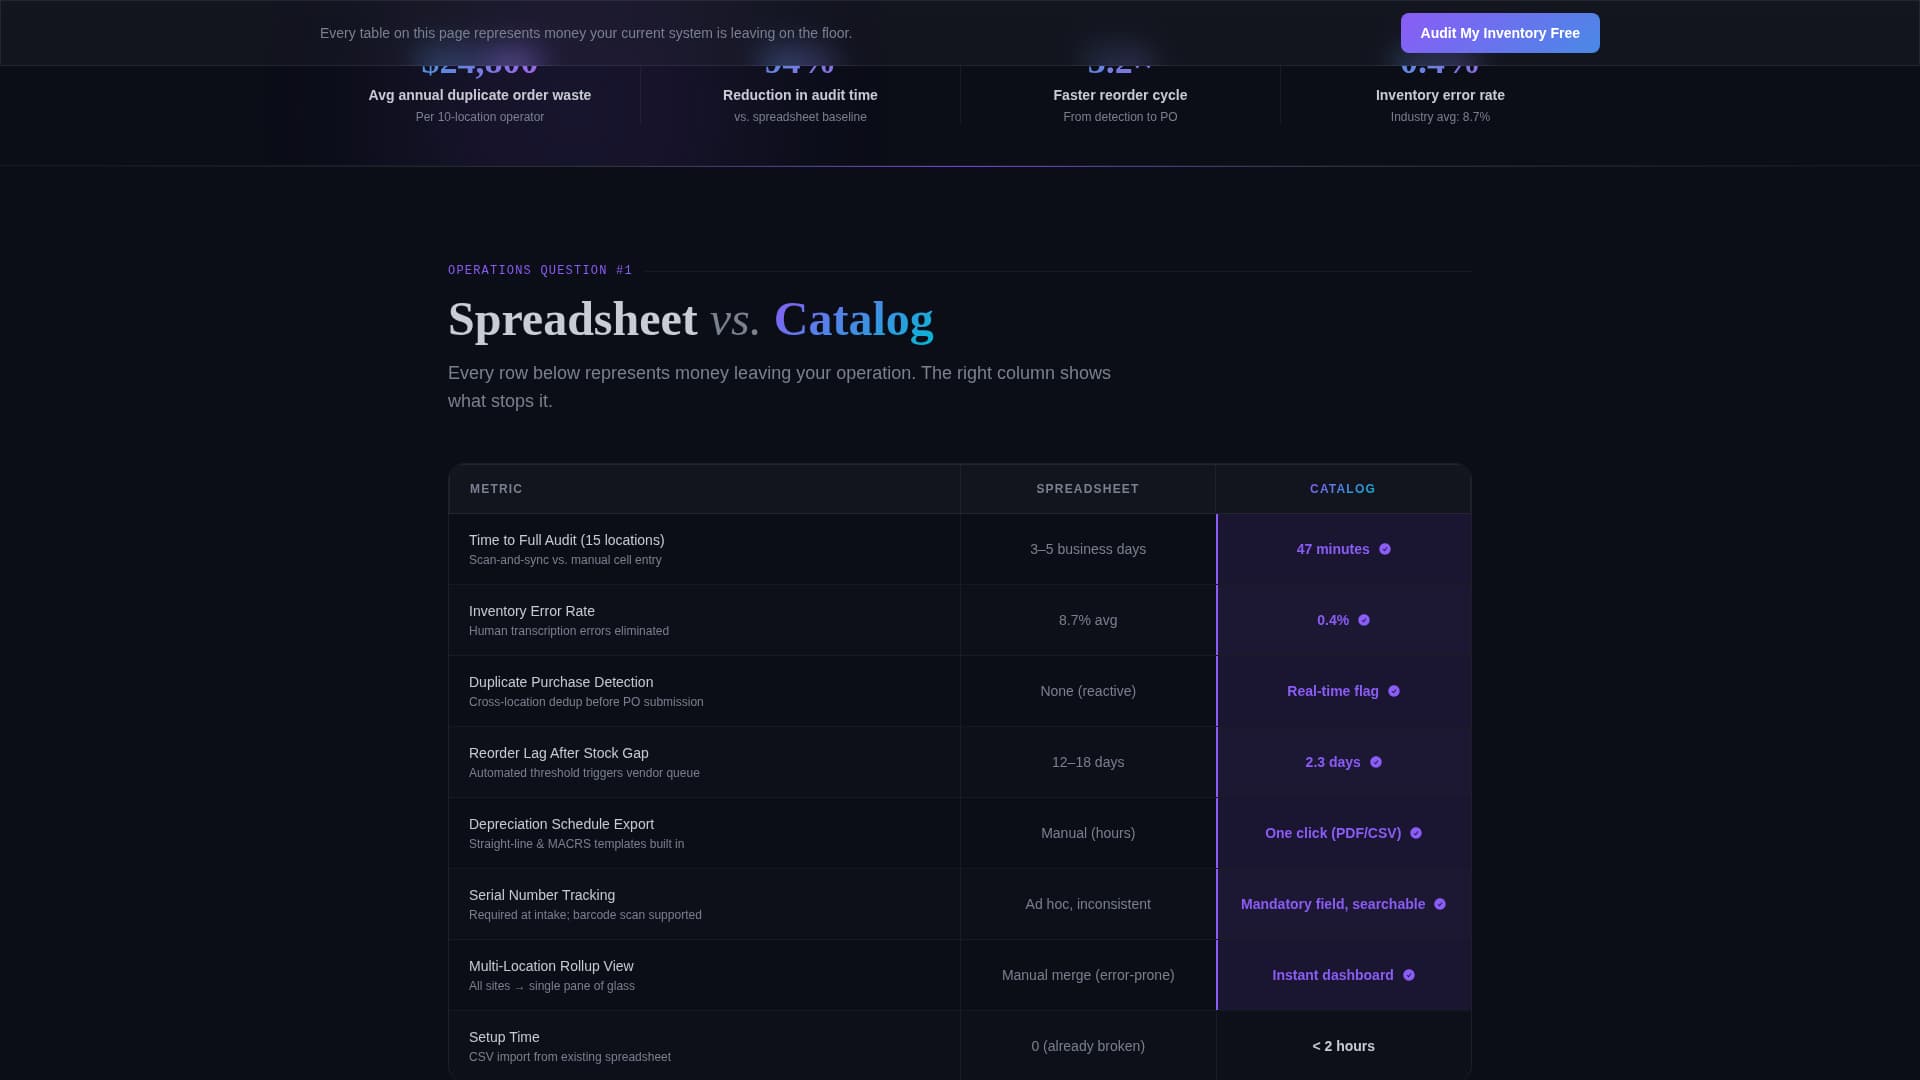Click the 'Manual merge (error-prone)' cell

tap(1088, 975)
